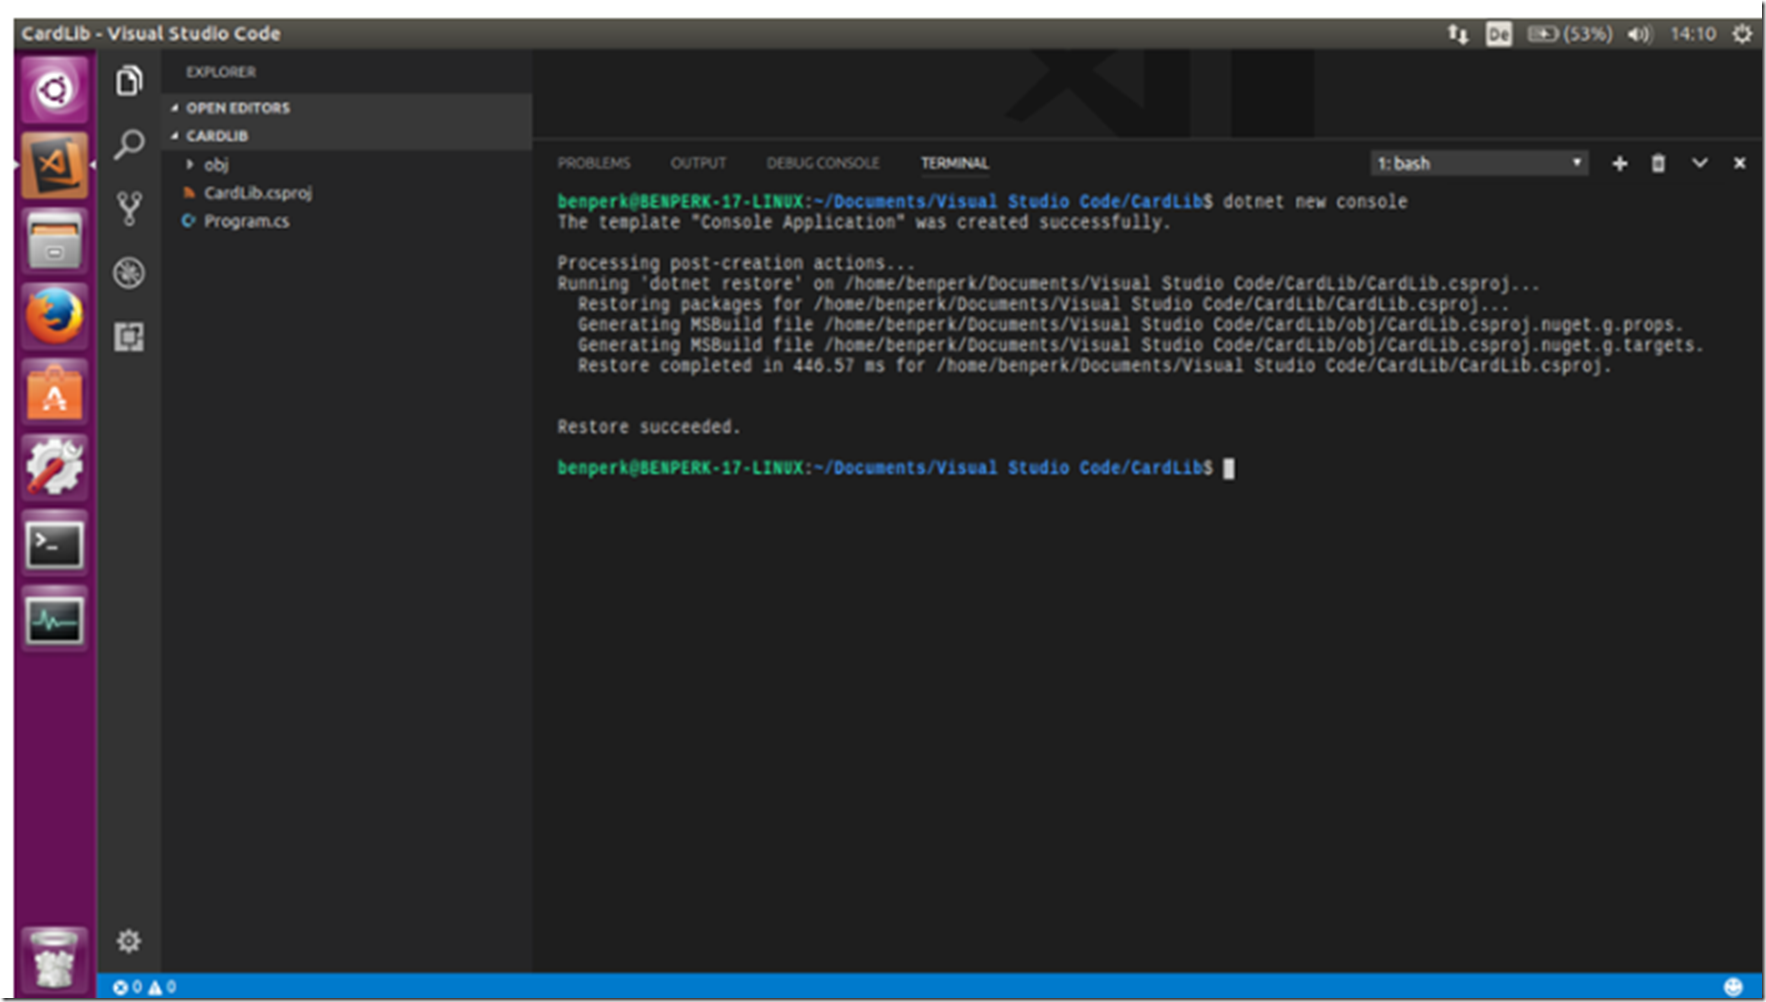The image size is (1766, 1002).
Task: Click the Explorer panel title
Action: coord(221,72)
